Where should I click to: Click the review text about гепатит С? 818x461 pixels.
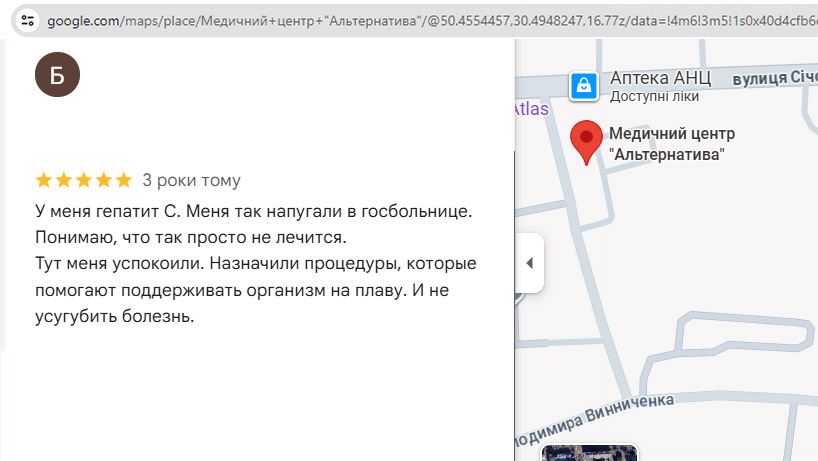click(255, 264)
